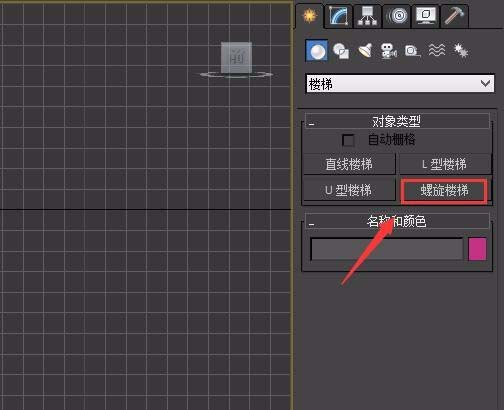Image resolution: width=504 pixels, height=410 pixels.
Task: Select the Helpers tape measure icon
Action: (x=413, y=51)
